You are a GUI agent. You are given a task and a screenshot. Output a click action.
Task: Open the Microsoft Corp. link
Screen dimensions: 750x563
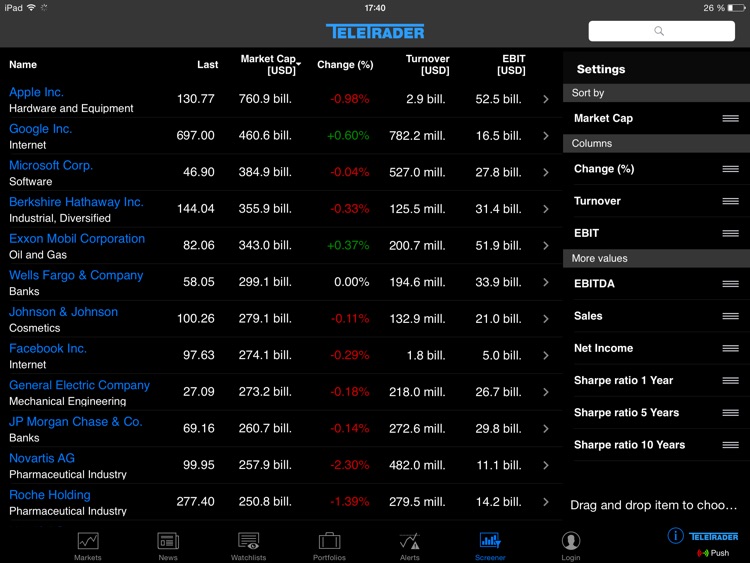[51, 166]
